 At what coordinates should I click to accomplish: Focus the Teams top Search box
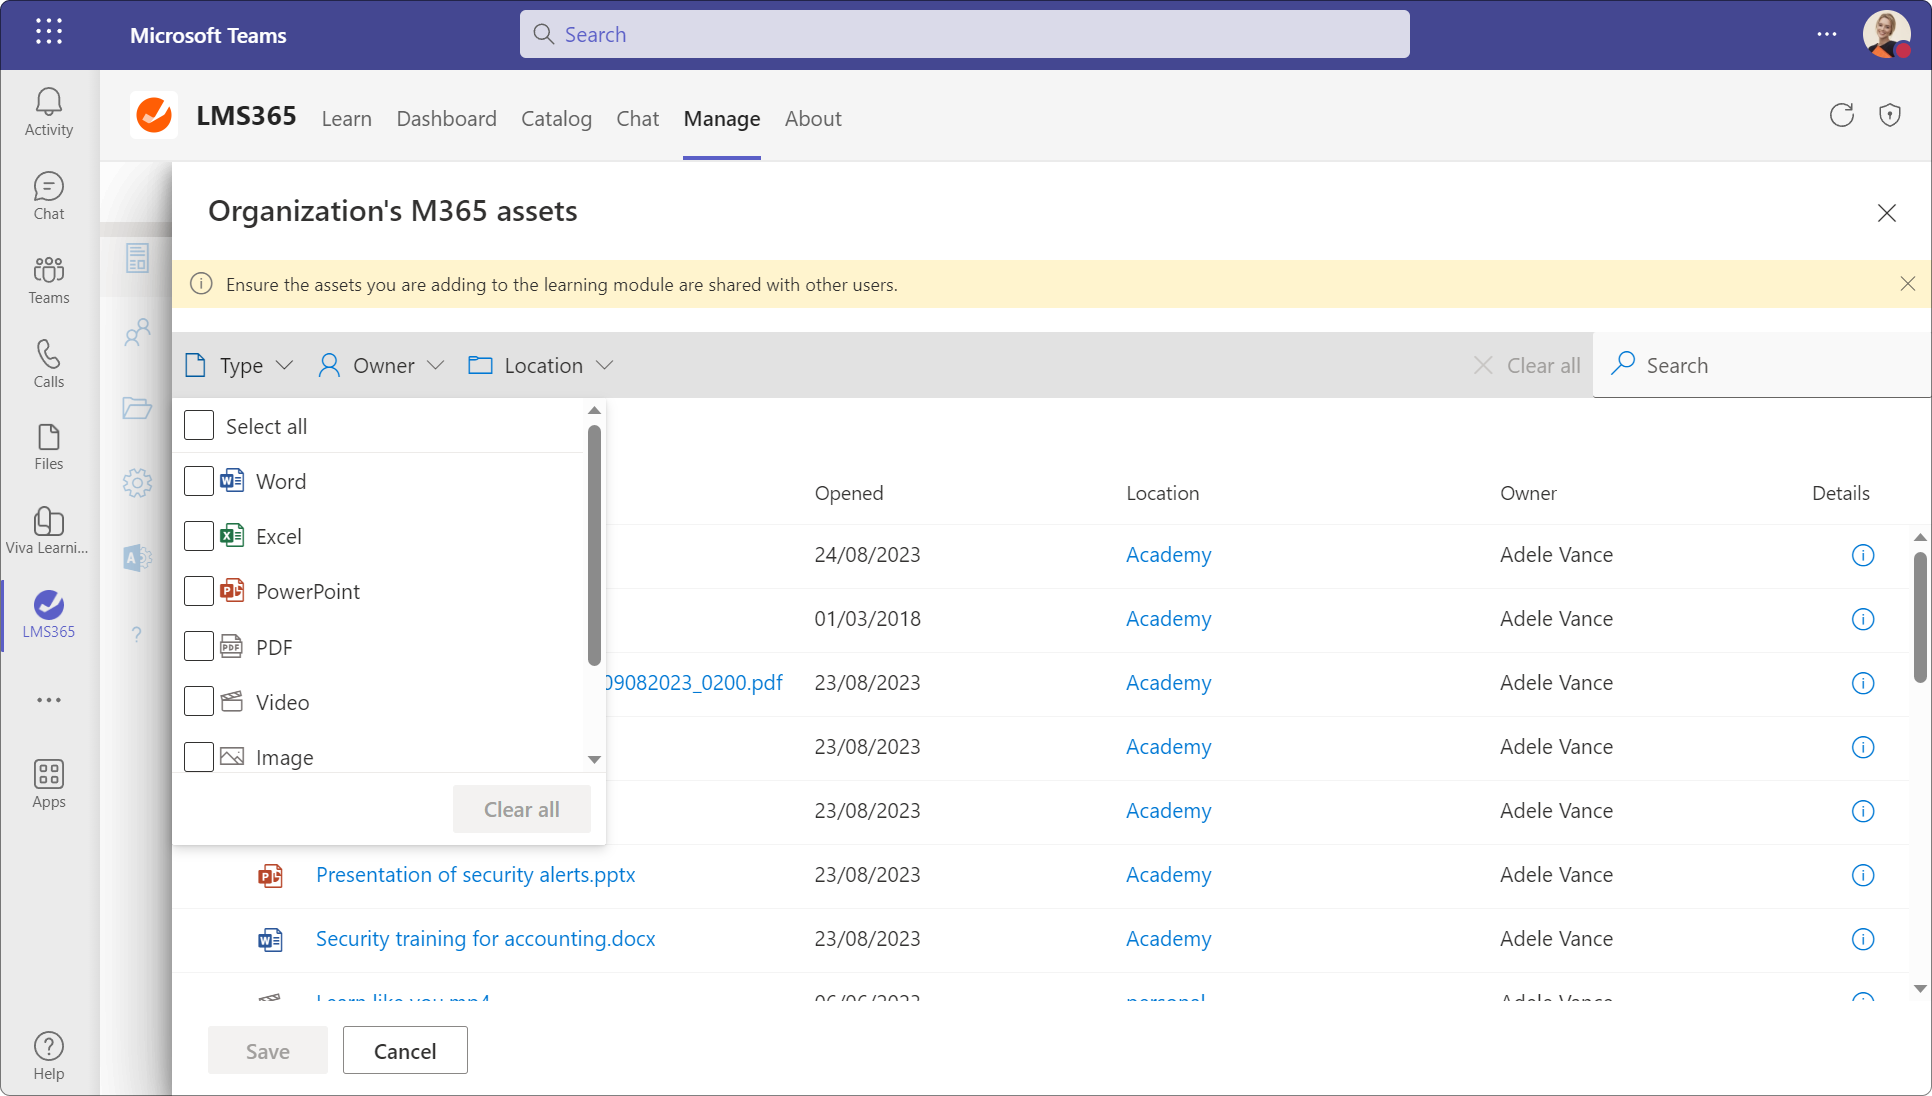[x=965, y=34]
